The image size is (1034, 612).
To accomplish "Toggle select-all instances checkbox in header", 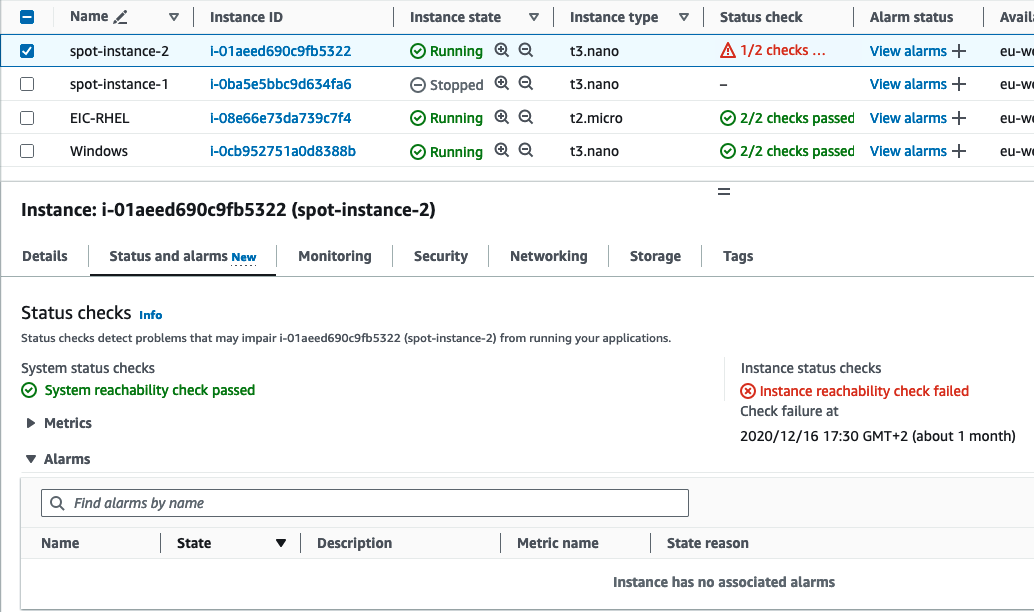I will (27, 17).
